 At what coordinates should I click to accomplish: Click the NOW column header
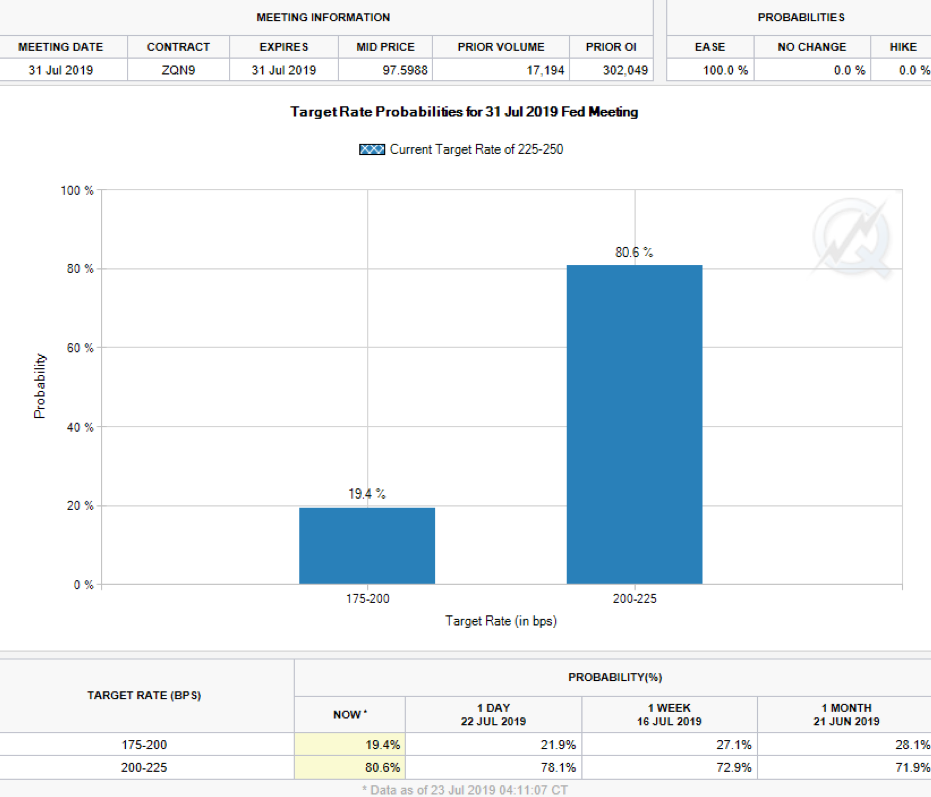(350, 714)
